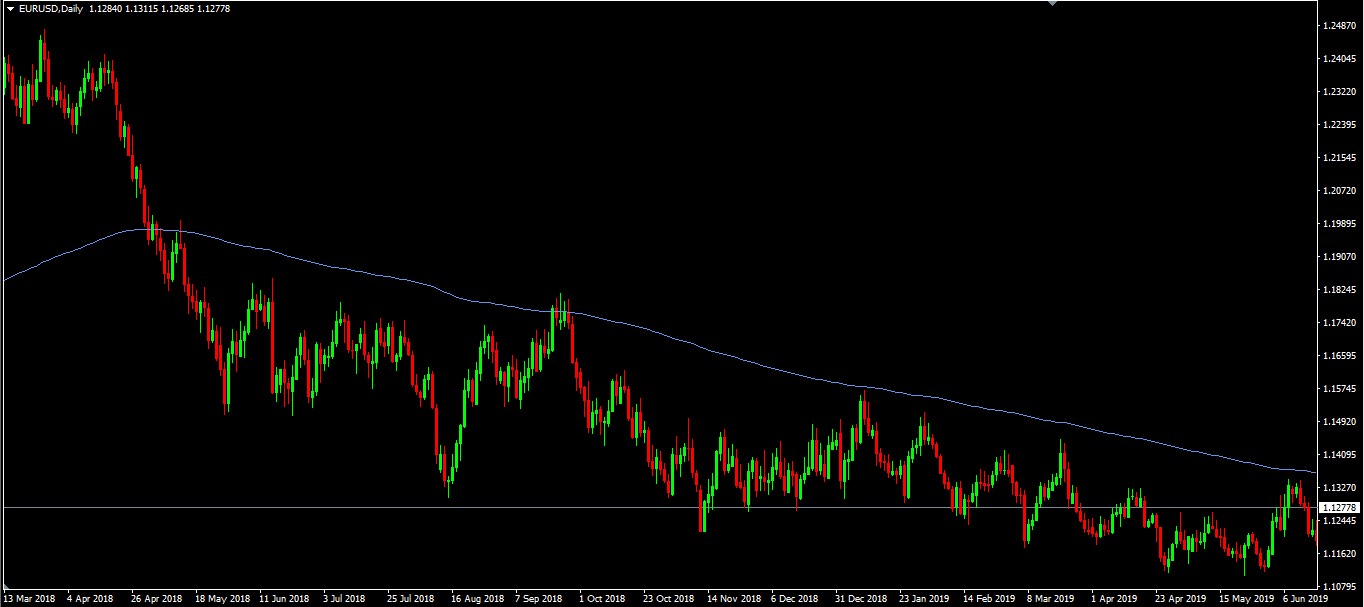Viewport: 1364px width, 607px height.
Task: Click the 15 May 2019 date label
Action: pyautogui.click(x=1245, y=599)
